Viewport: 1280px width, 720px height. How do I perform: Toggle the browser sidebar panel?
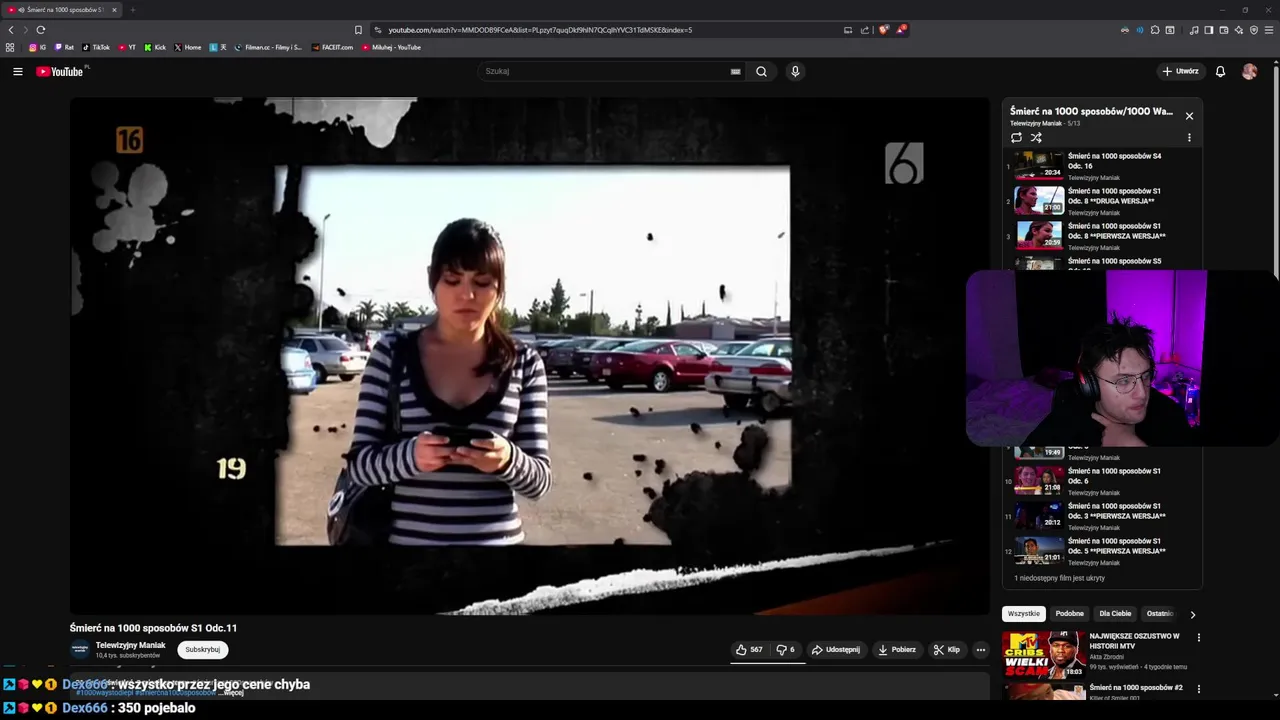click(1209, 30)
